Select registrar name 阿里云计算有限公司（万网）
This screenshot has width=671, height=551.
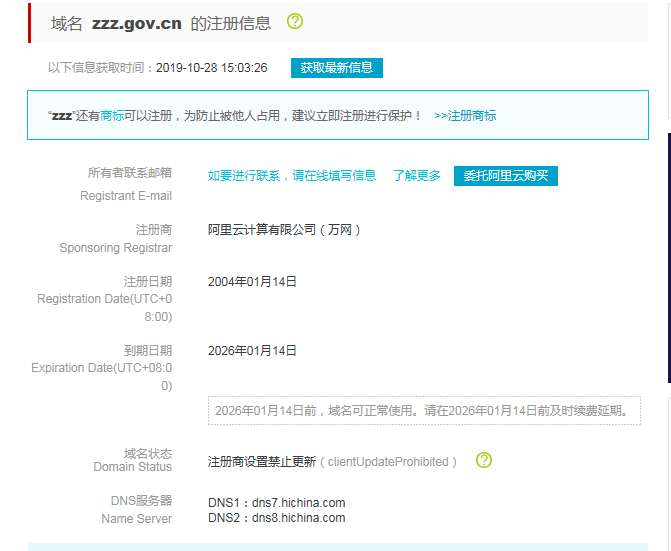(285, 230)
